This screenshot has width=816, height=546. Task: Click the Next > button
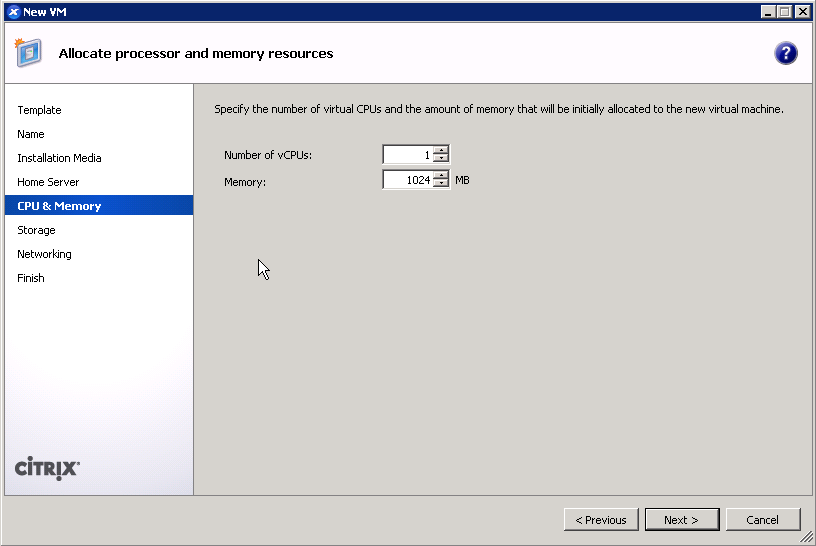[x=682, y=519]
